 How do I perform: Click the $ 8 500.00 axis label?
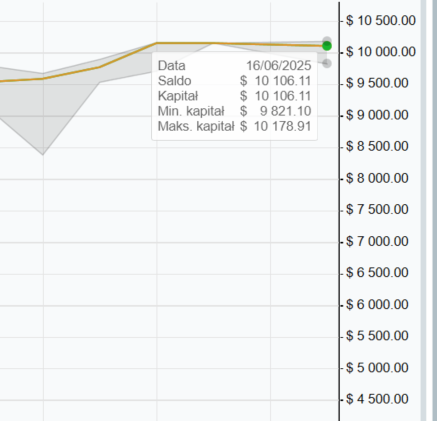377,147
